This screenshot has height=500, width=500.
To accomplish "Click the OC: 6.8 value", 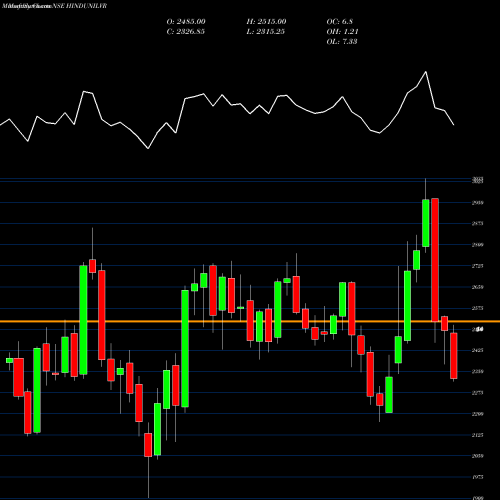I will coord(340,22).
